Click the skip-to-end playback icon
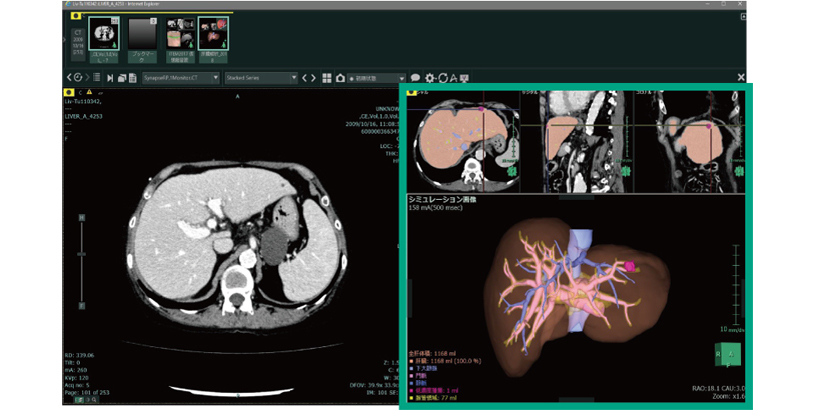816x410 pixels. pos(110,78)
